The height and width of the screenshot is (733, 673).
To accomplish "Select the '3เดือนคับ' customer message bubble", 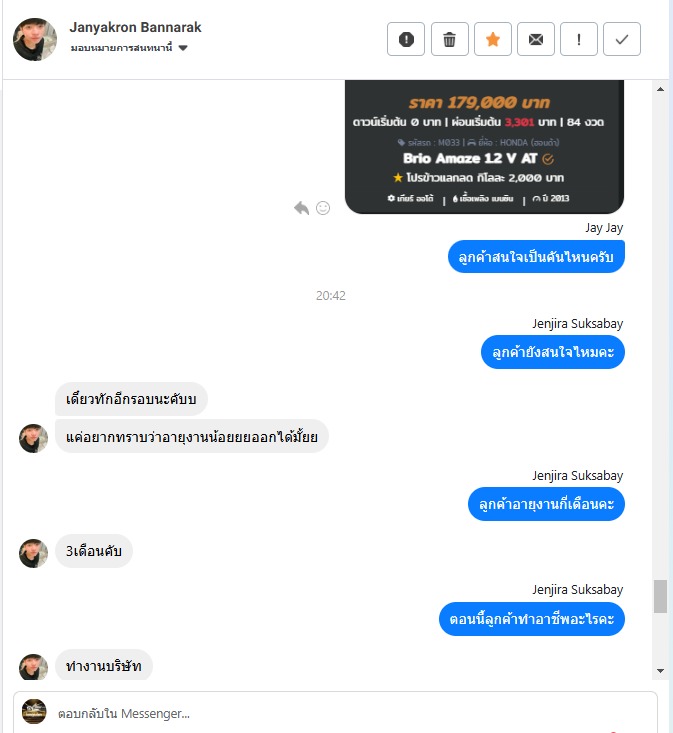I will click(94, 551).
